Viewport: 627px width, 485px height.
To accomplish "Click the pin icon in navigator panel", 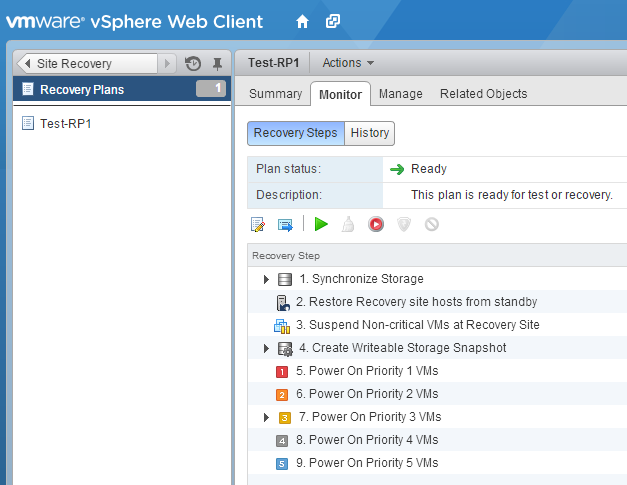I will tap(216, 63).
